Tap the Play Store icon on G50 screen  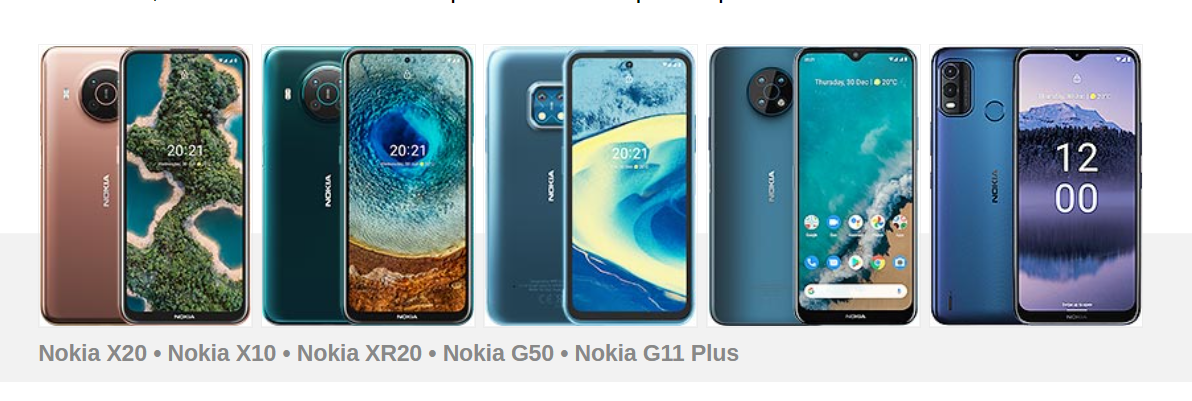click(855, 263)
